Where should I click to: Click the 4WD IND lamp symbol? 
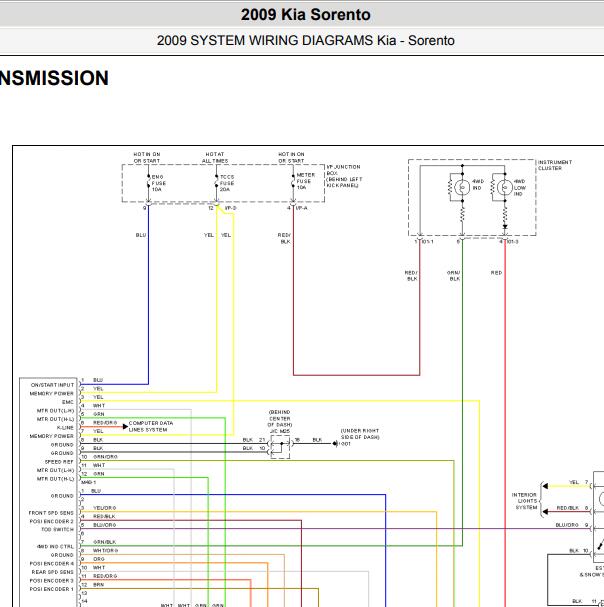point(462,187)
